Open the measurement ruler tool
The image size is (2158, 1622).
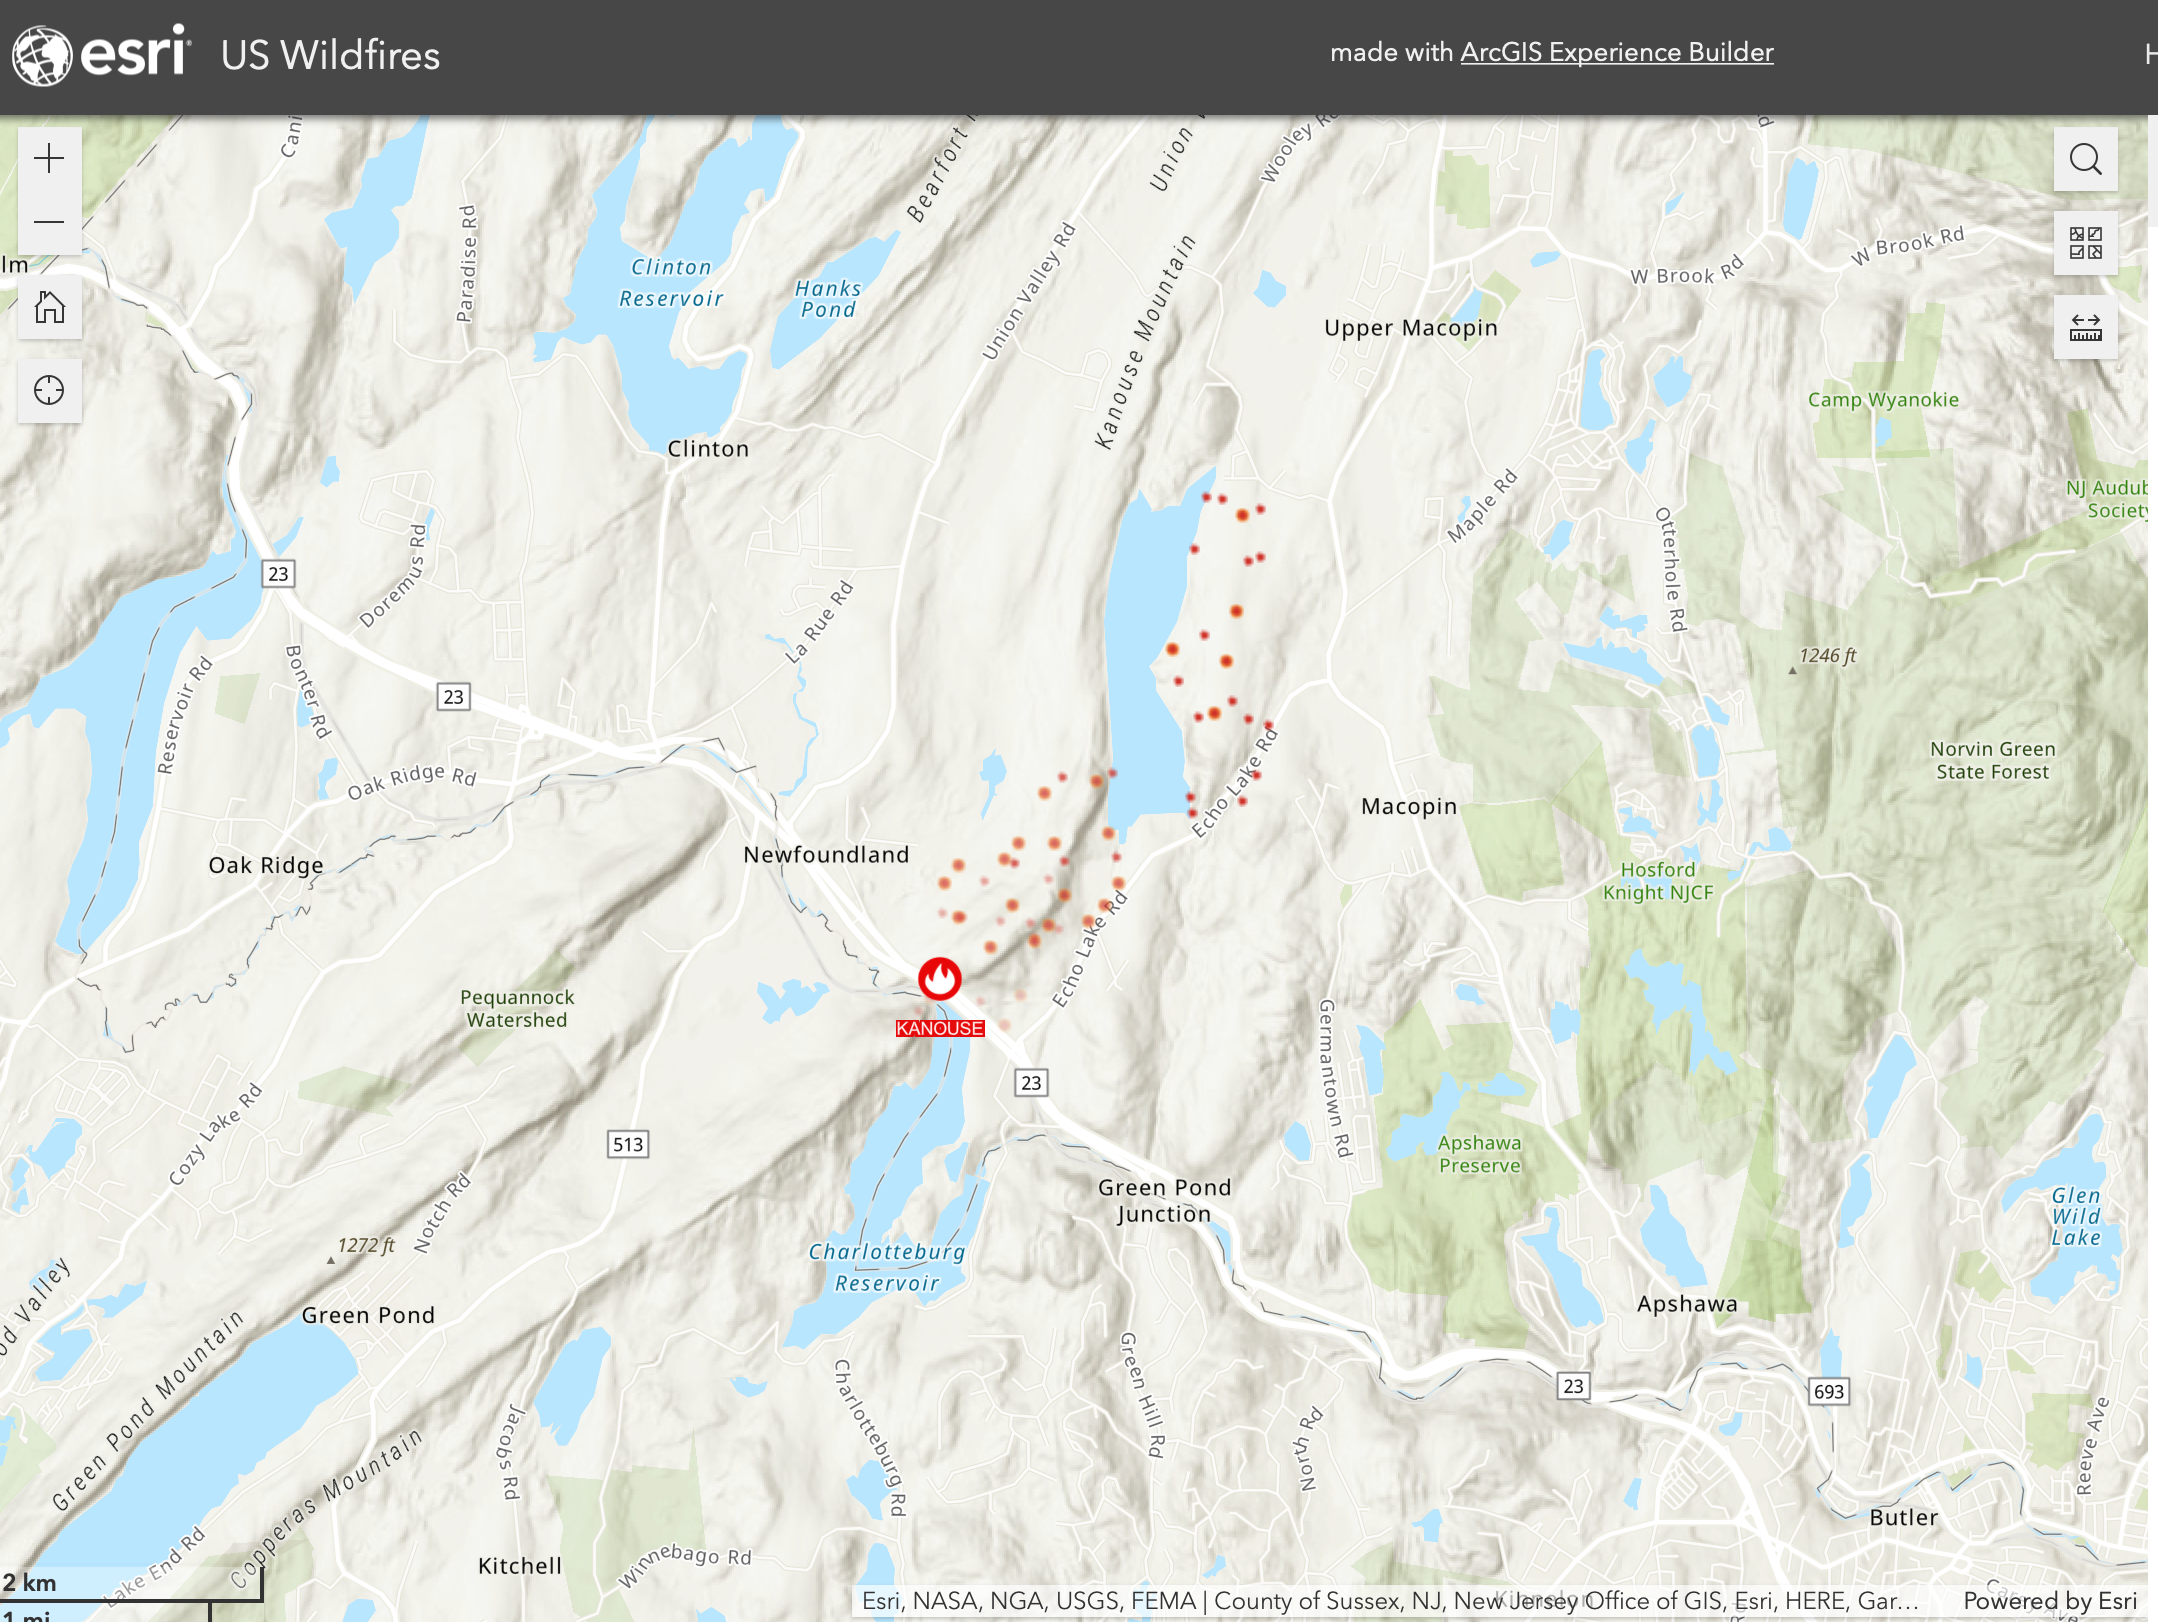[2085, 327]
